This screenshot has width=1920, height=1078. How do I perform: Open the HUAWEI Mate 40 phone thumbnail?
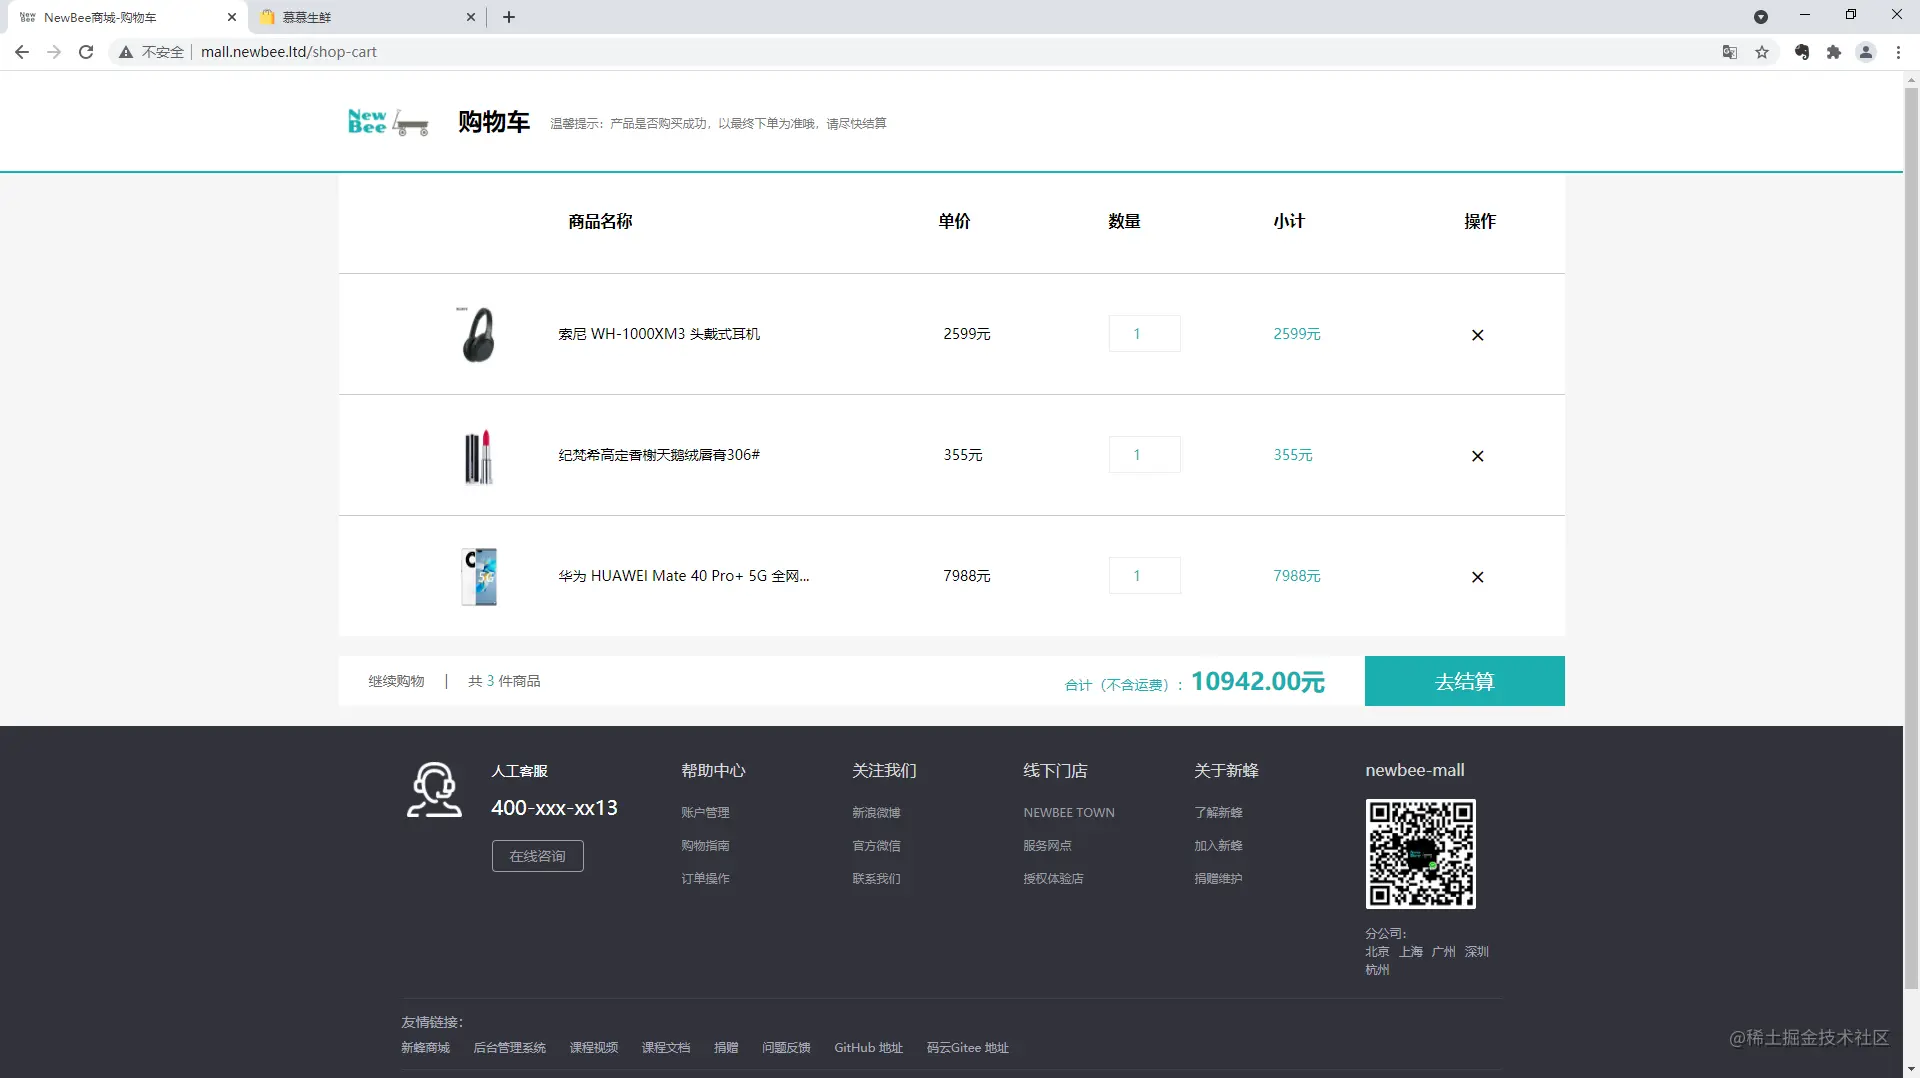point(479,576)
